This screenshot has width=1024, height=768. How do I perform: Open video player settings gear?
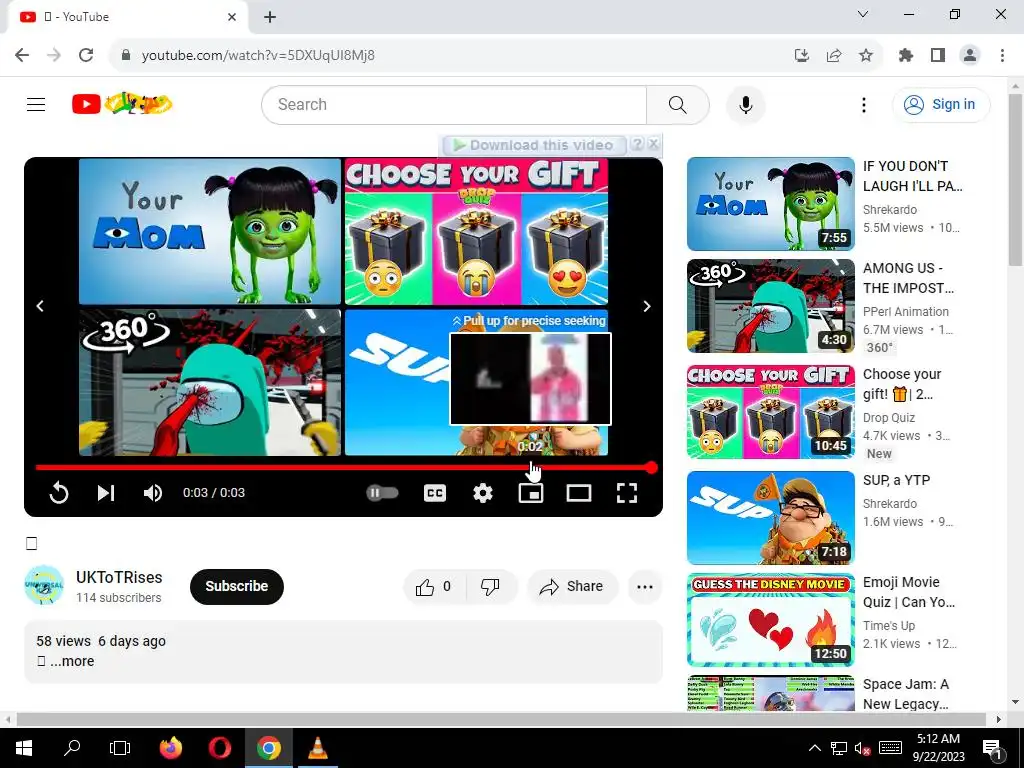[x=483, y=493]
